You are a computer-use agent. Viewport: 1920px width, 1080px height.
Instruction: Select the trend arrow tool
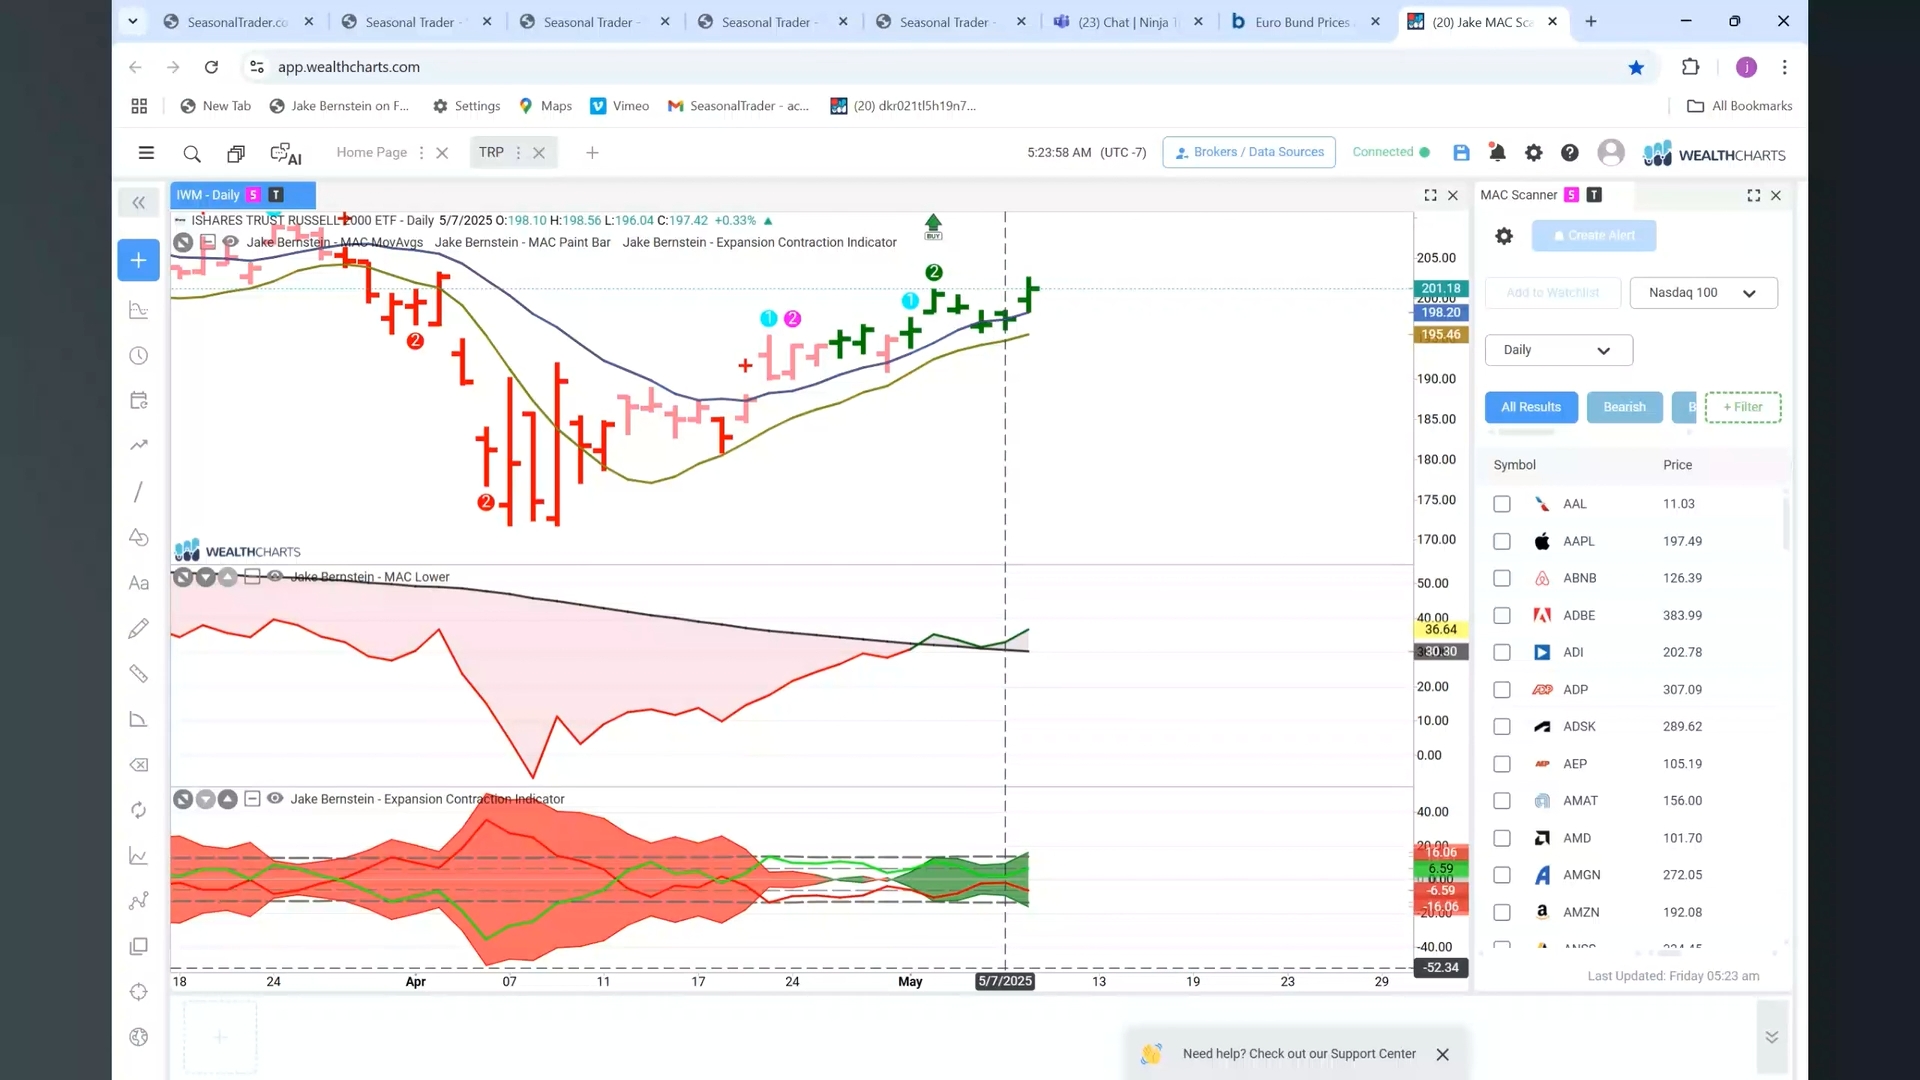tap(139, 445)
